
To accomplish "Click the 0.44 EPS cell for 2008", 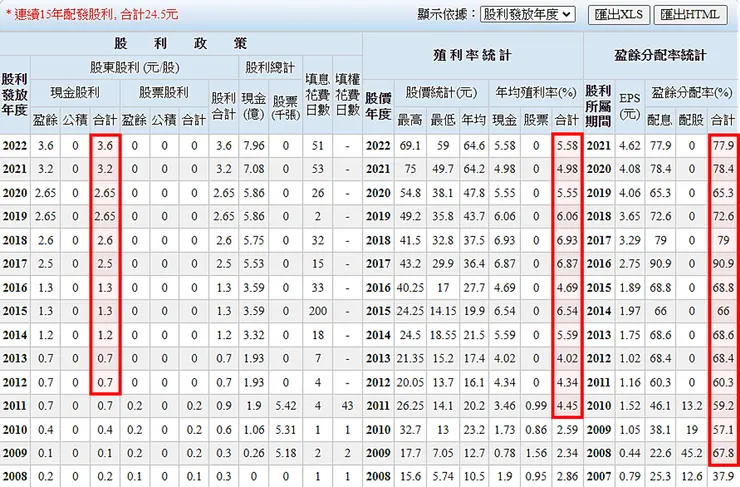I will click(630, 453).
